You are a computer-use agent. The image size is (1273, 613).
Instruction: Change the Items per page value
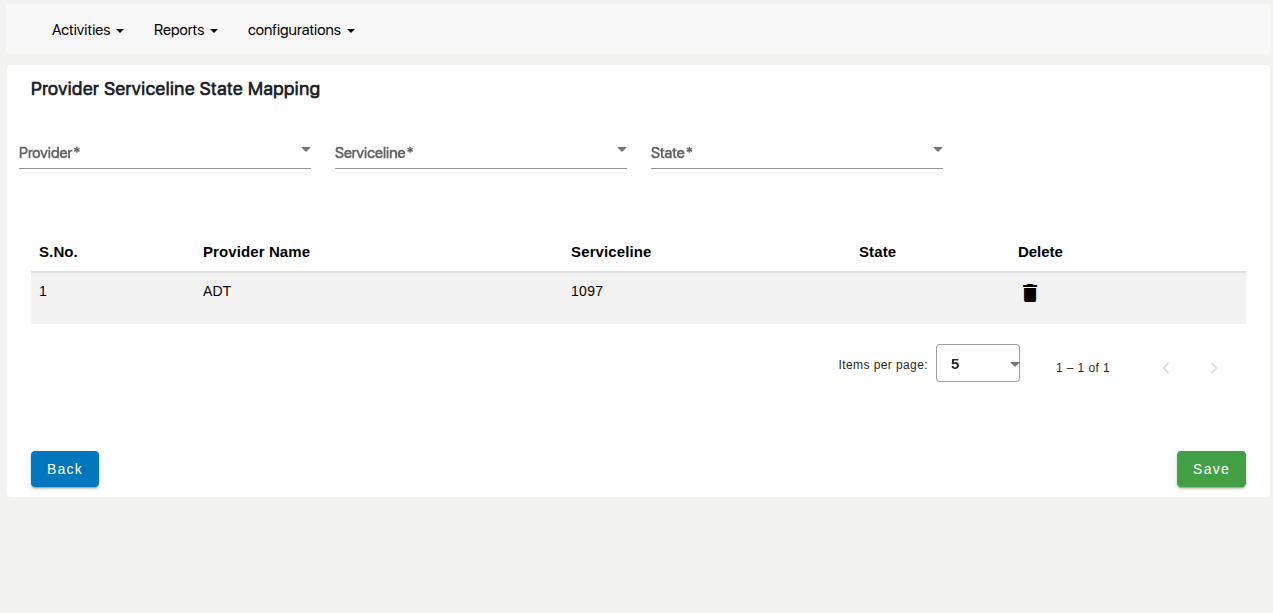click(977, 364)
